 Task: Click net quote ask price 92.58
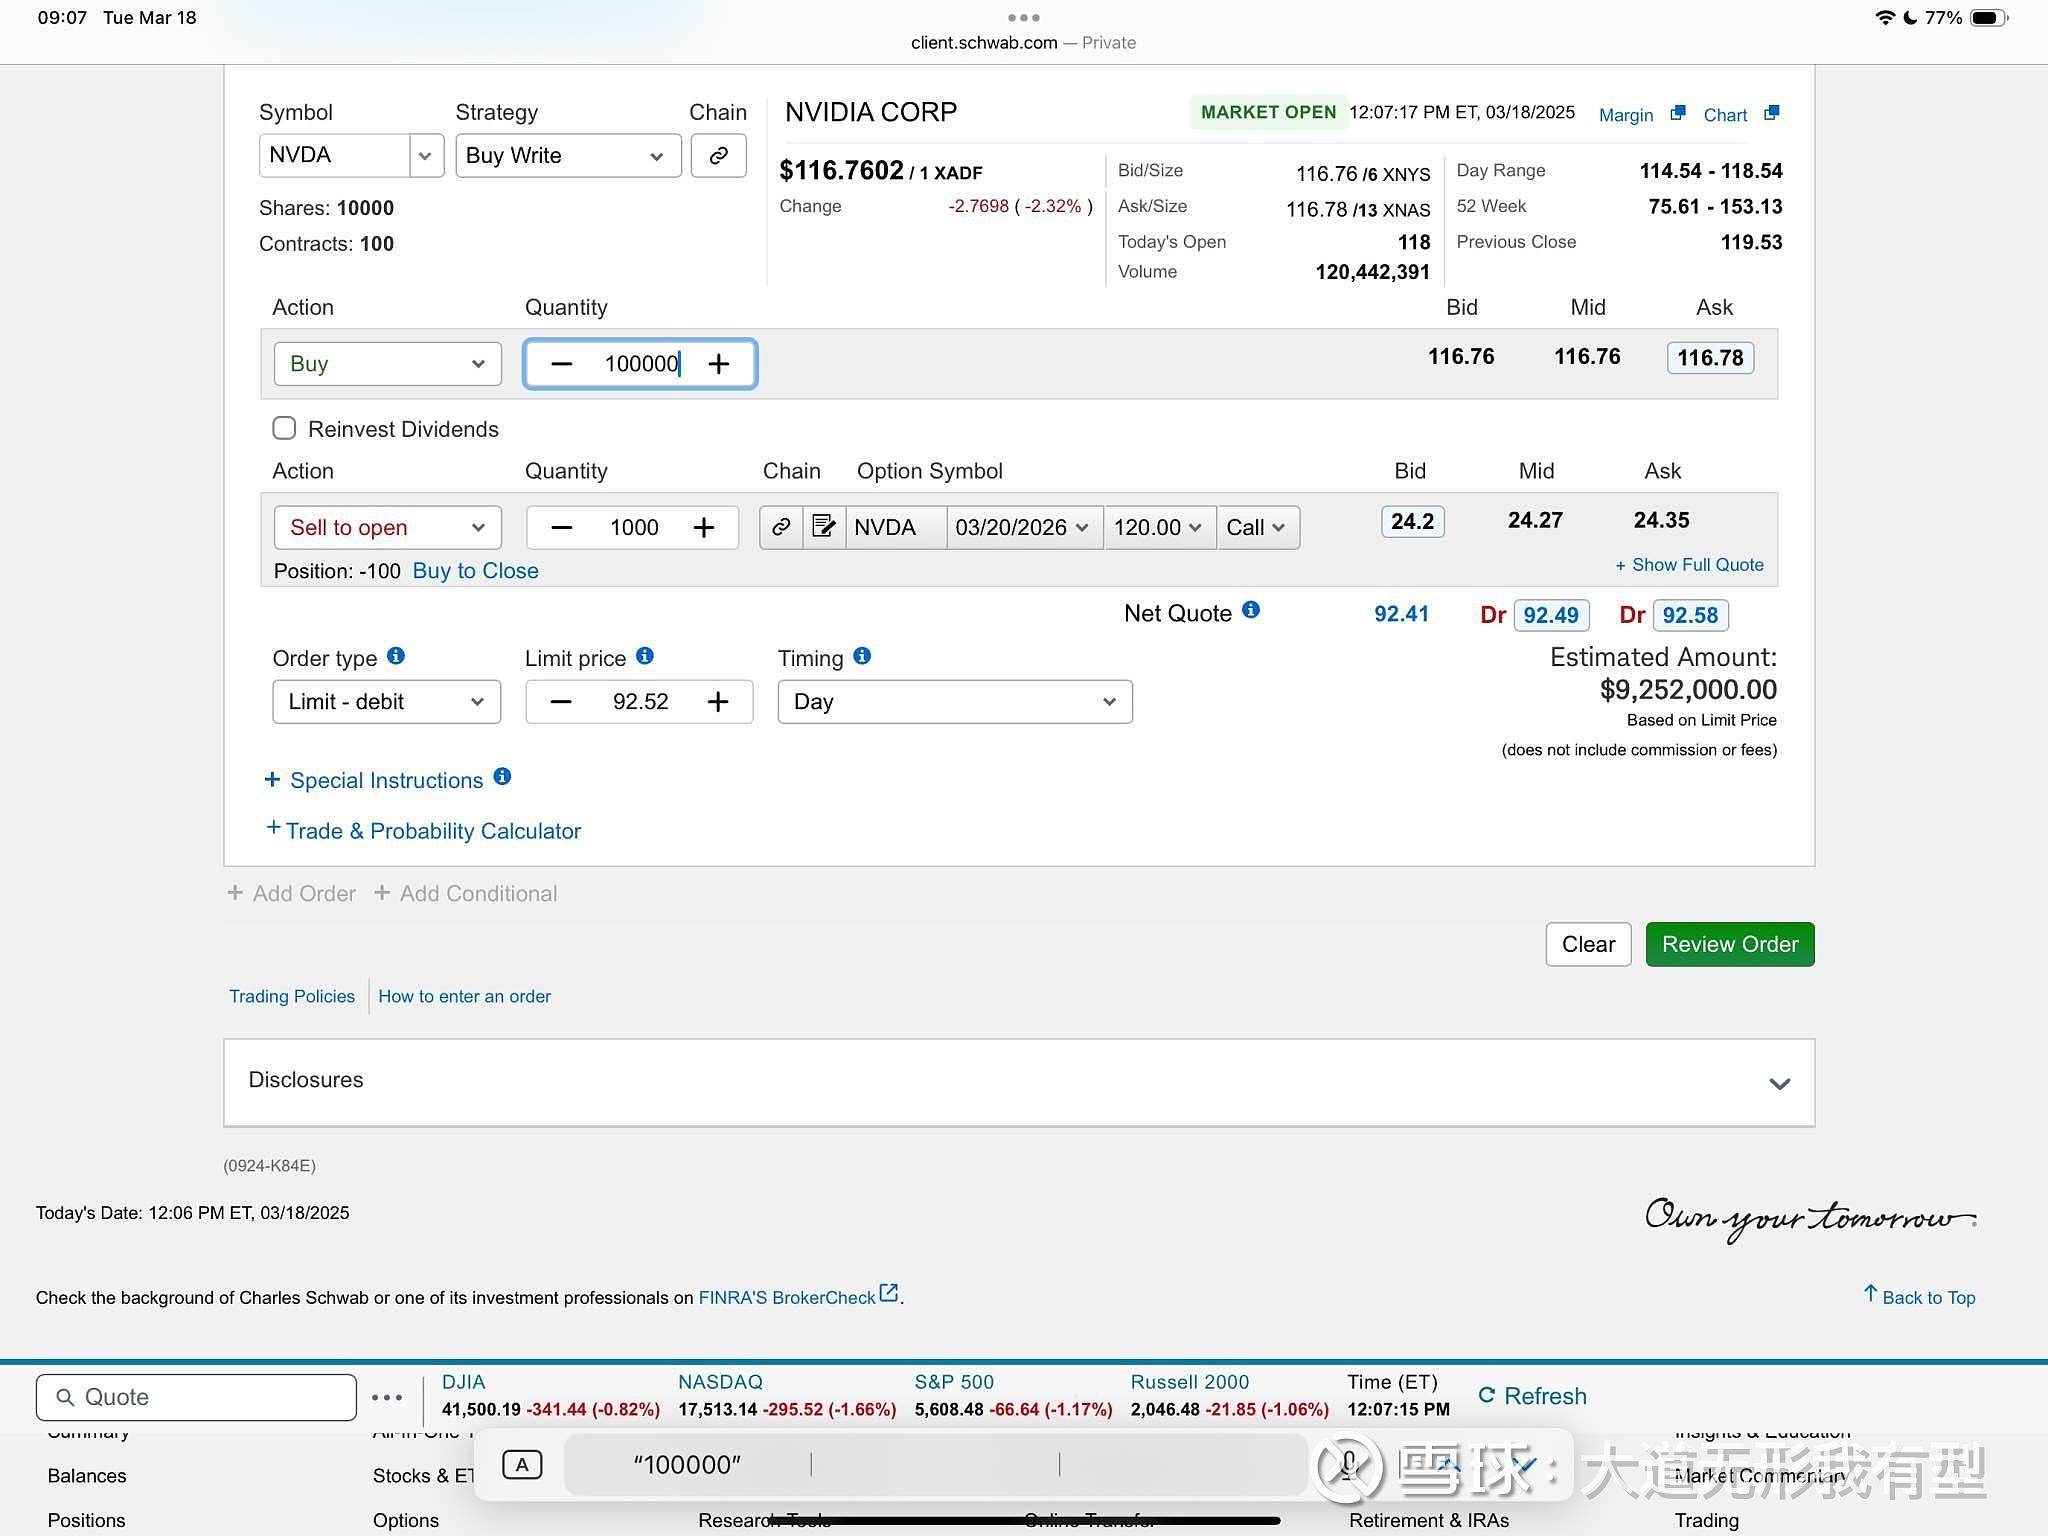click(1690, 615)
